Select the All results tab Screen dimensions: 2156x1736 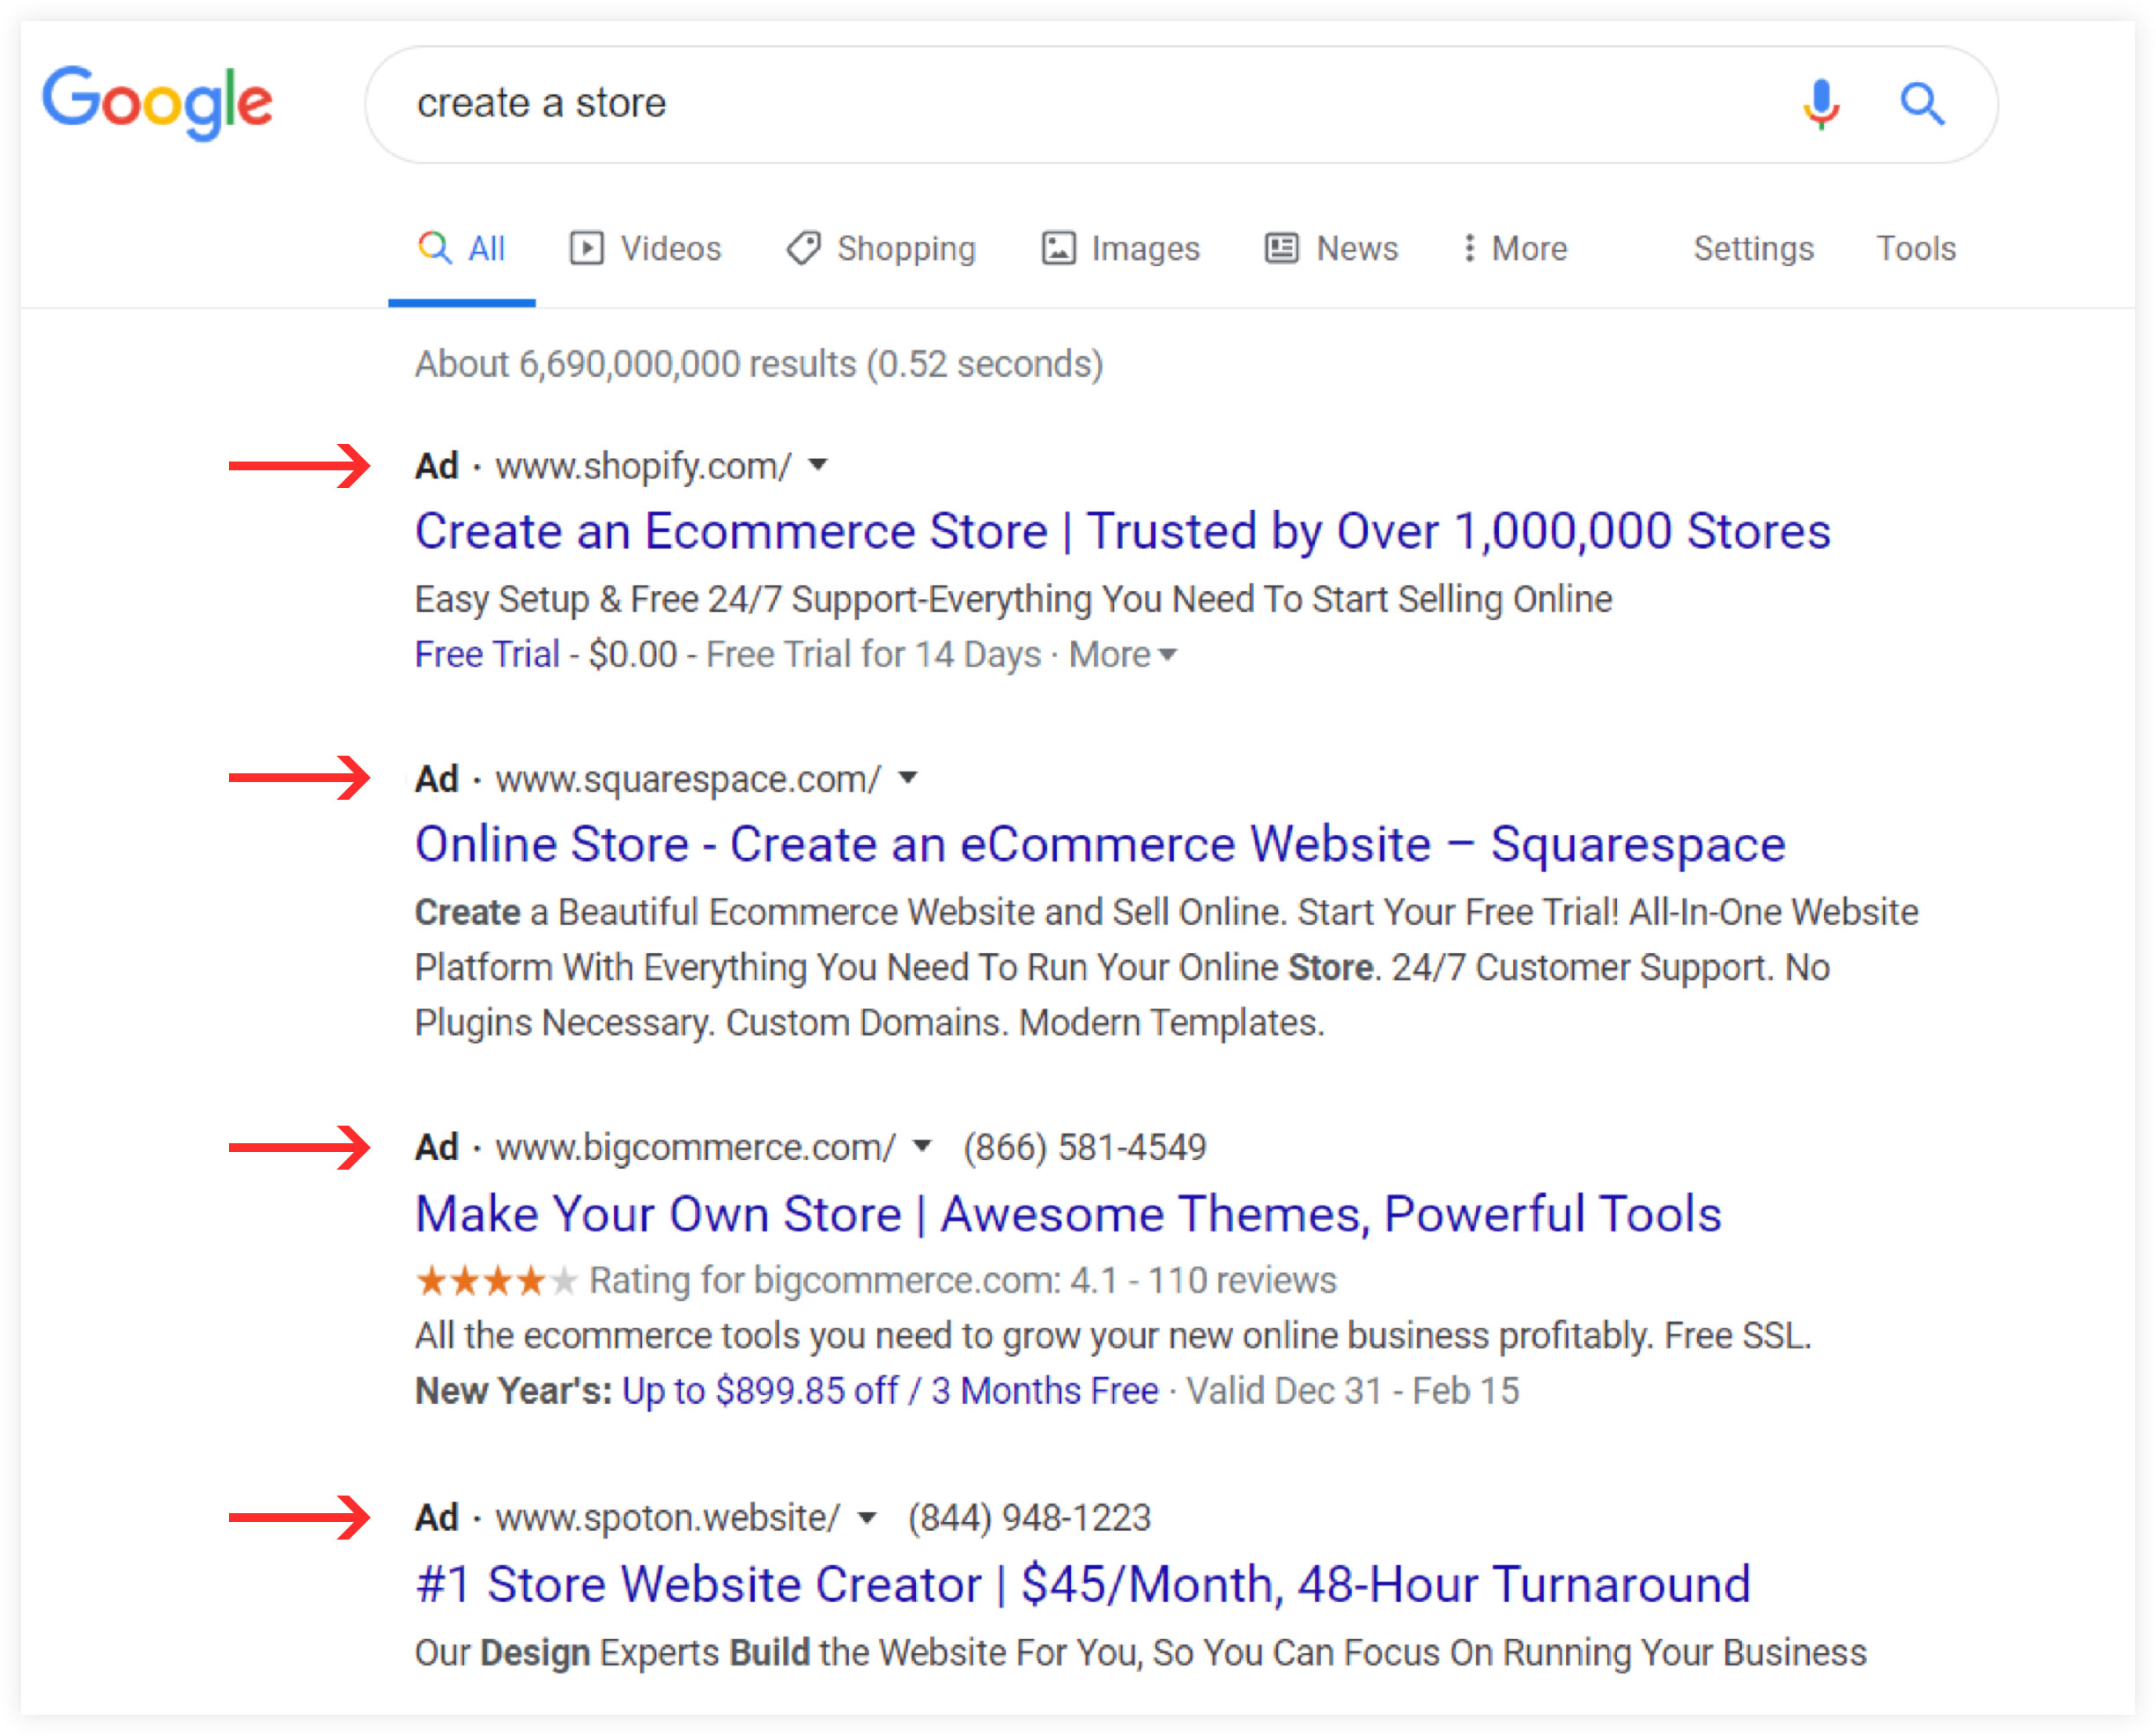[x=461, y=248]
